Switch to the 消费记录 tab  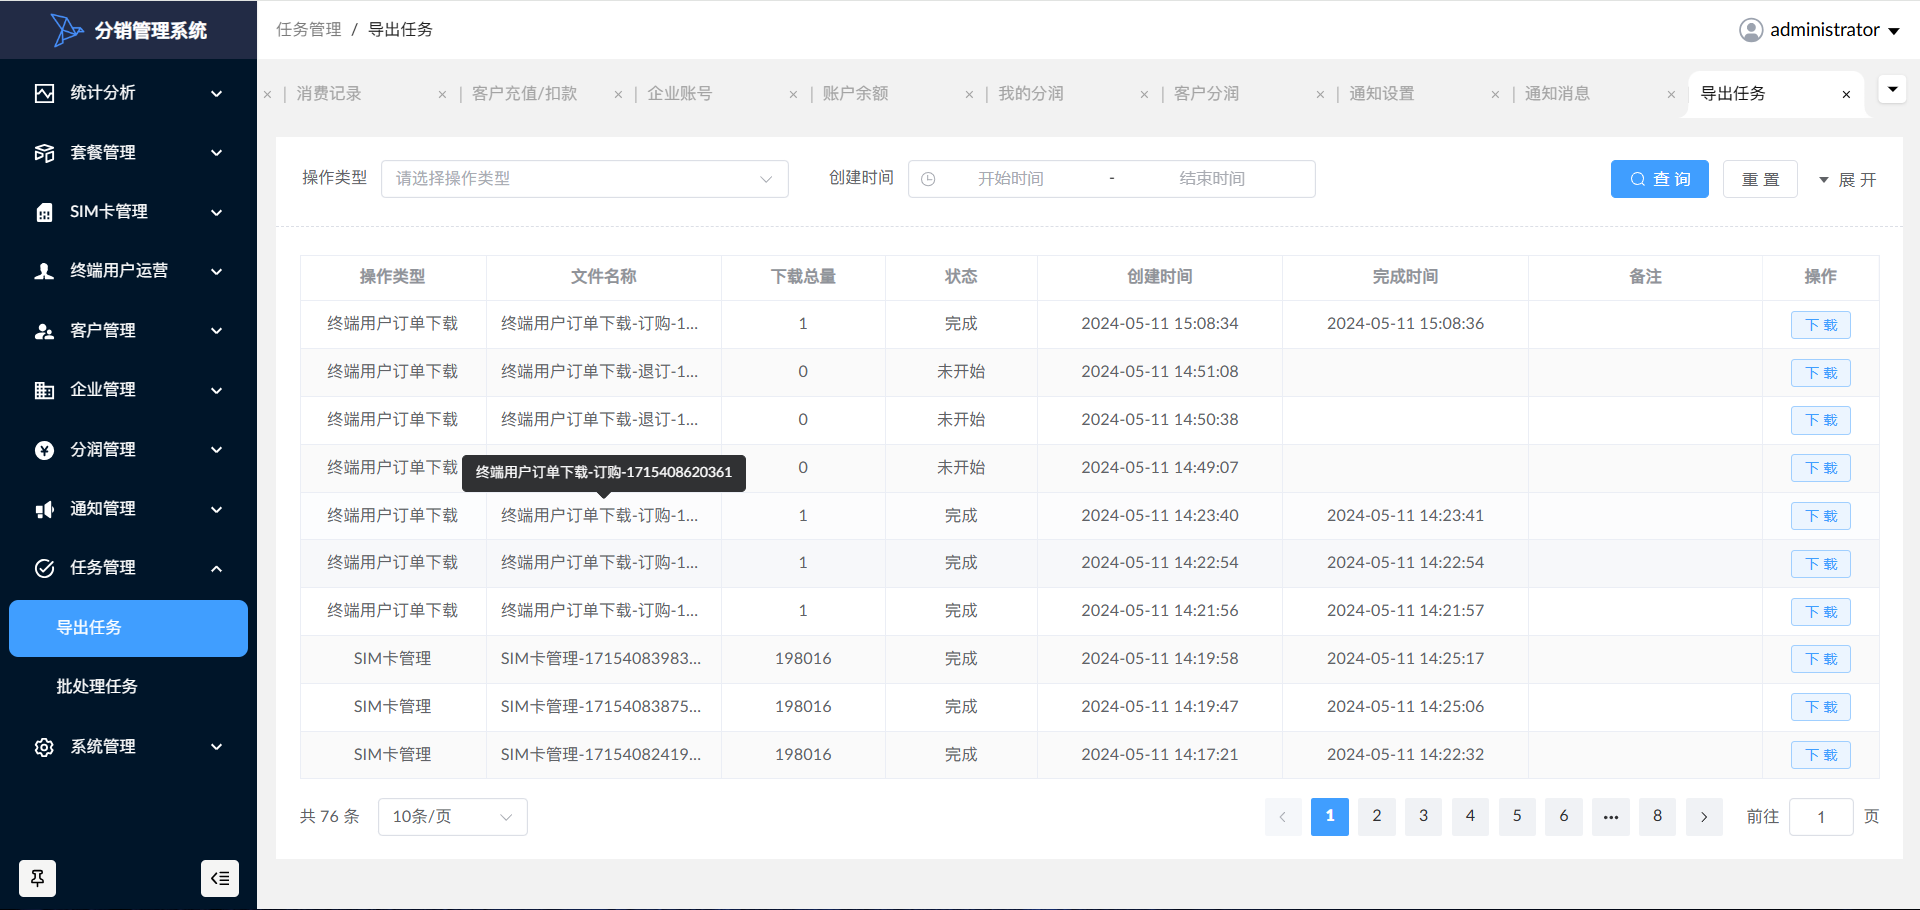pyautogui.click(x=329, y=94)
